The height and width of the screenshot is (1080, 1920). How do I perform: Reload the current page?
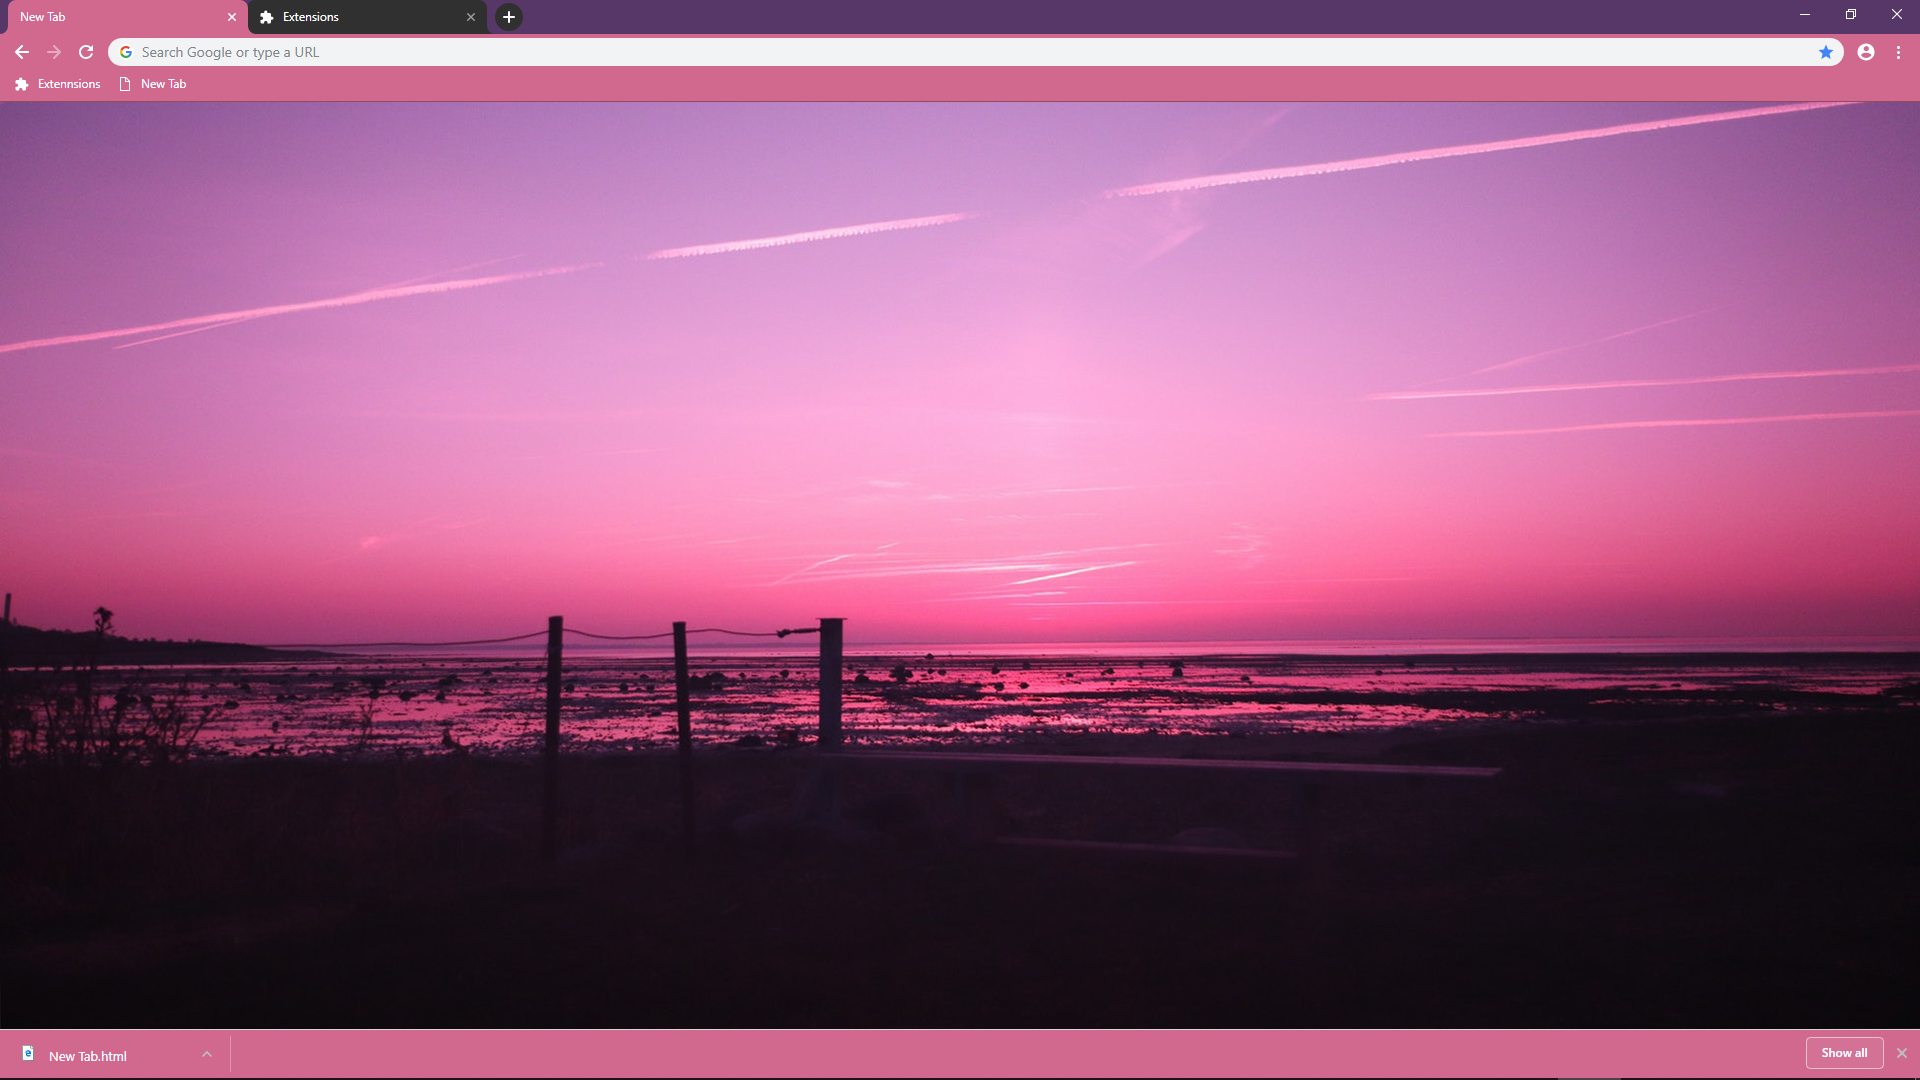coord(86,52)
